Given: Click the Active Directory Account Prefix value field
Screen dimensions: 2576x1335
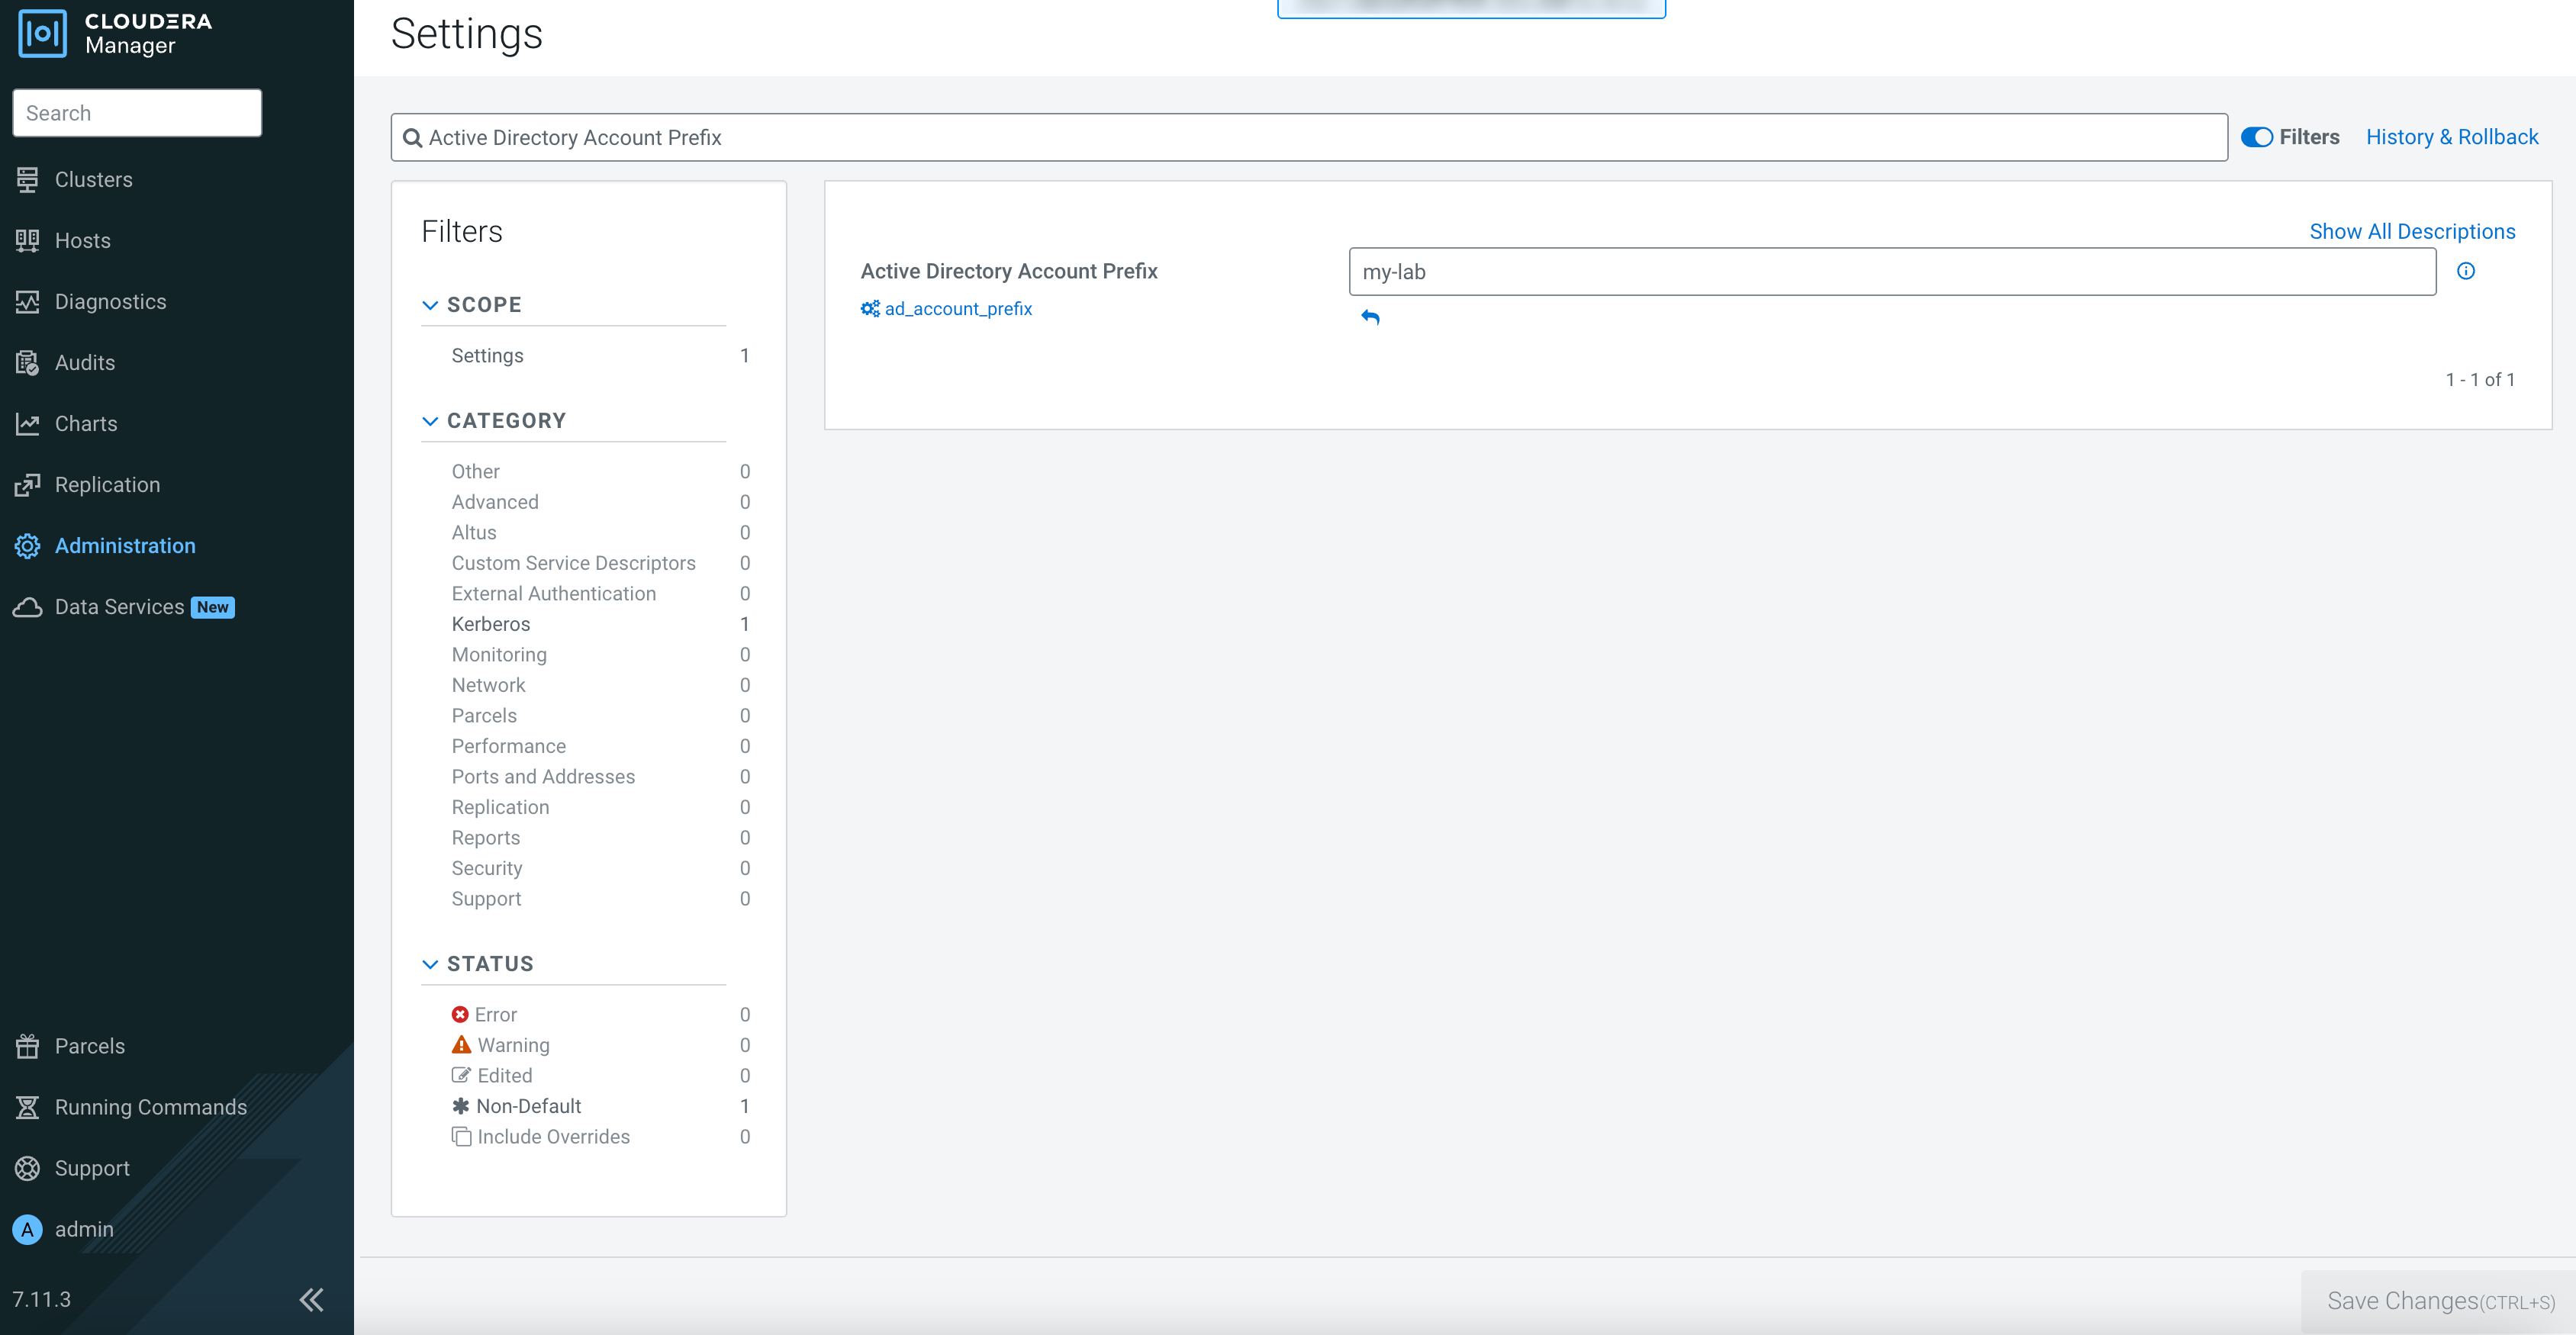Looking at the screenshot, I should coord(1891,272).
